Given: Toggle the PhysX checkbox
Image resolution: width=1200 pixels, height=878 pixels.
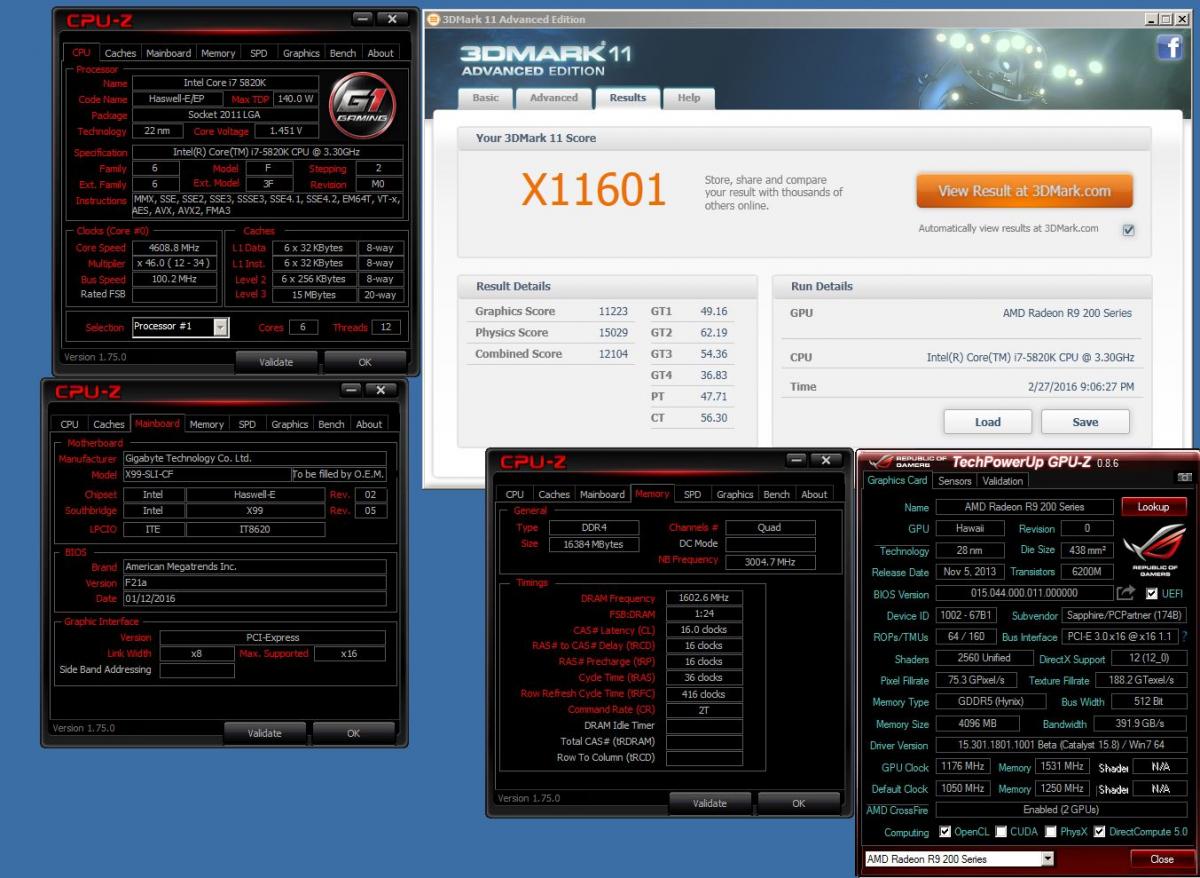Looking at the screenshot, I should pos(1050,832).
